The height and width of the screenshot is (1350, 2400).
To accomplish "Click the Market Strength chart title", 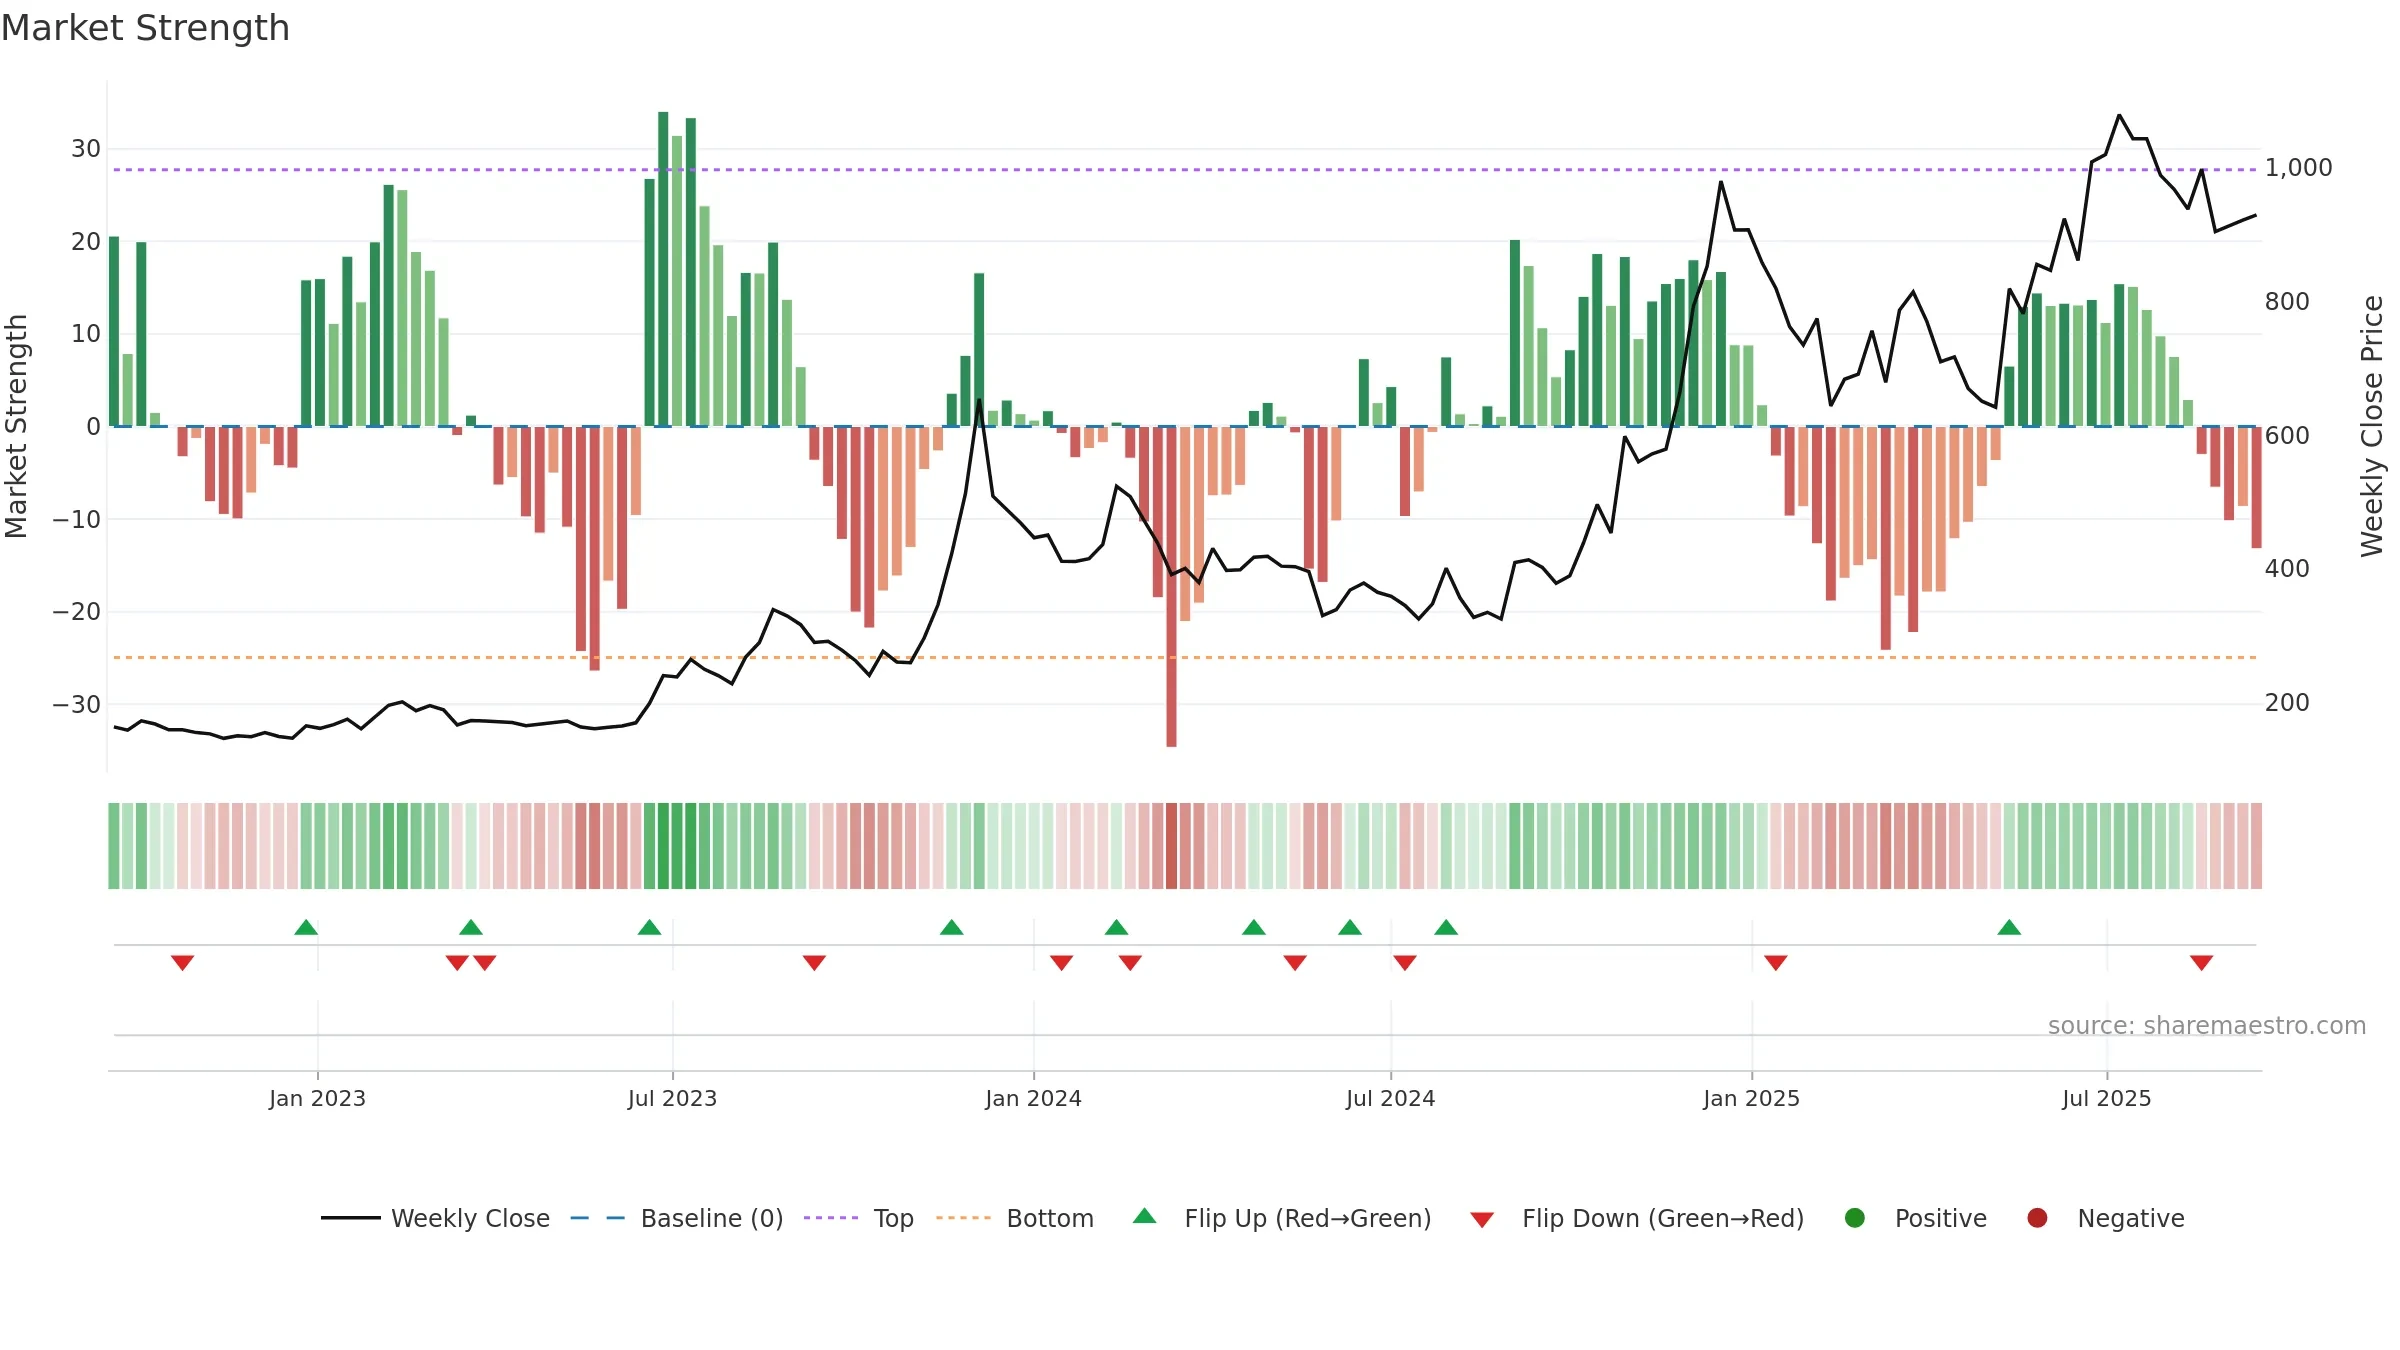I will (145, 28).
